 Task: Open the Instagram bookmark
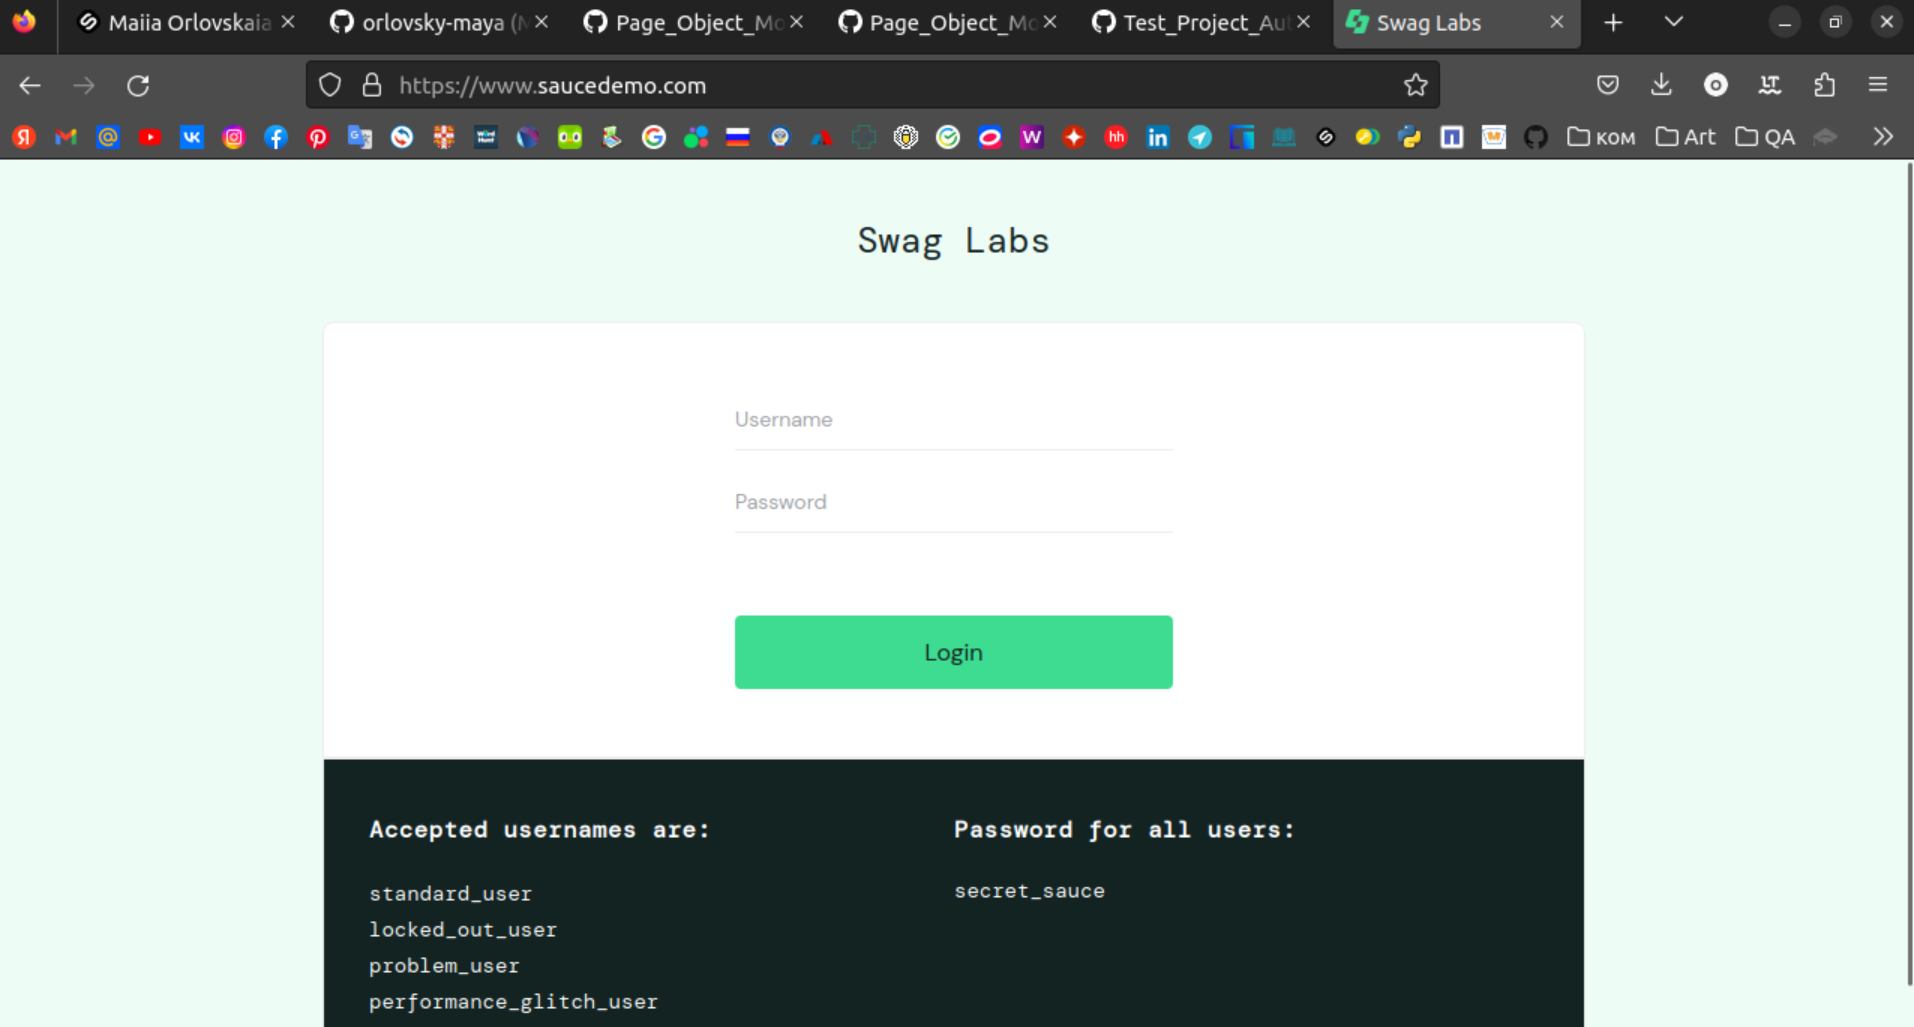coord(234,137)
